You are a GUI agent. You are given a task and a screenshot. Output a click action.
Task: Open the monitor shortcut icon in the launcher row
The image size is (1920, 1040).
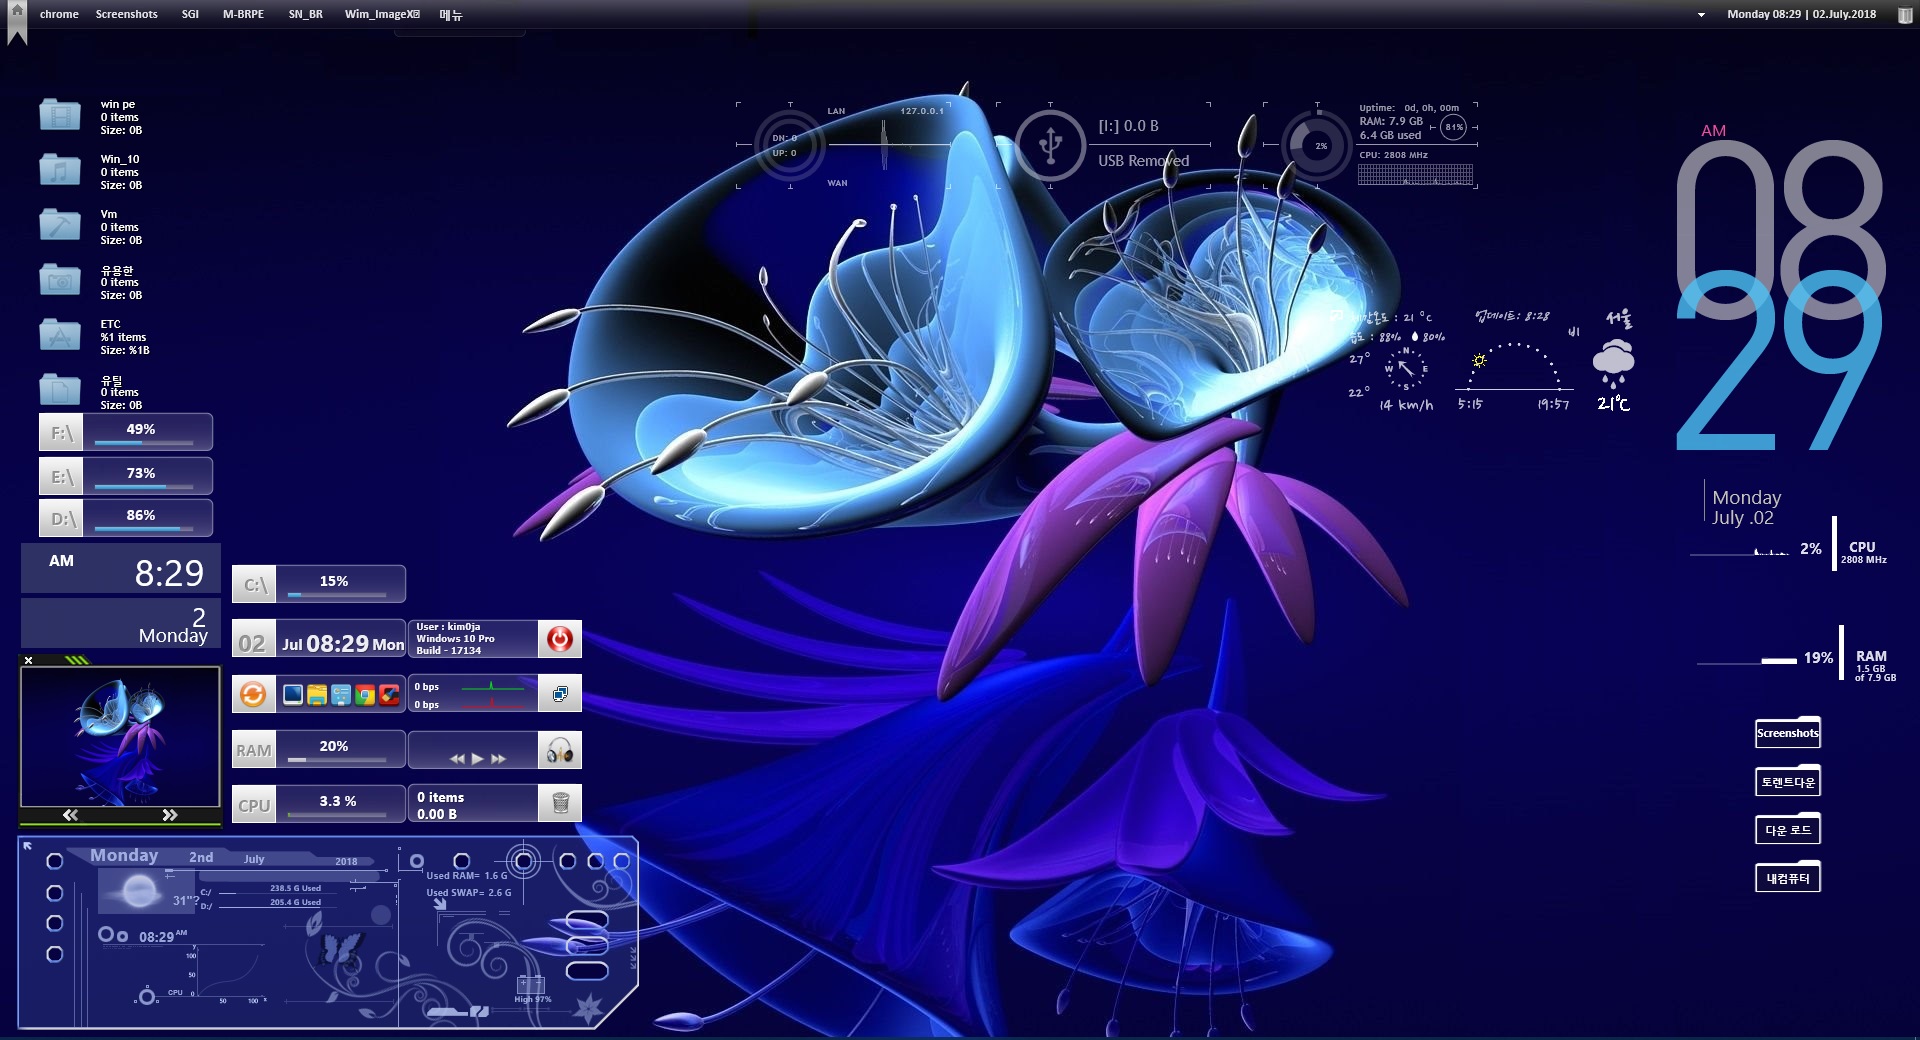293,695
